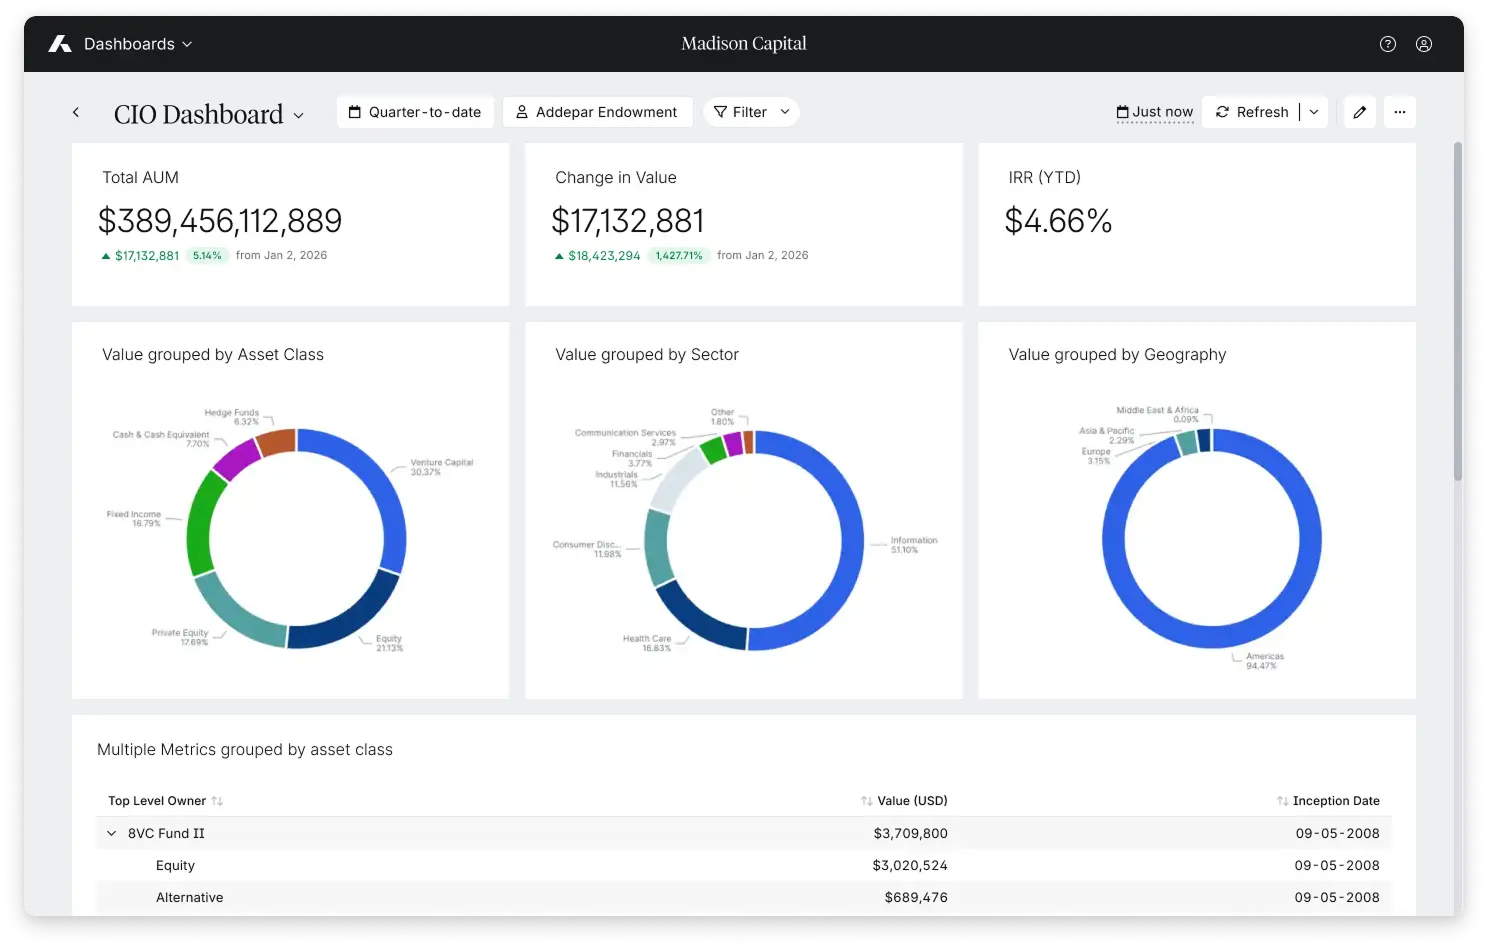The width and height of the screenshot is (1488, 948).
Task: Select the Addepar Endowment portfolio button
Action: pyautogui.click(x=597, y=112)
